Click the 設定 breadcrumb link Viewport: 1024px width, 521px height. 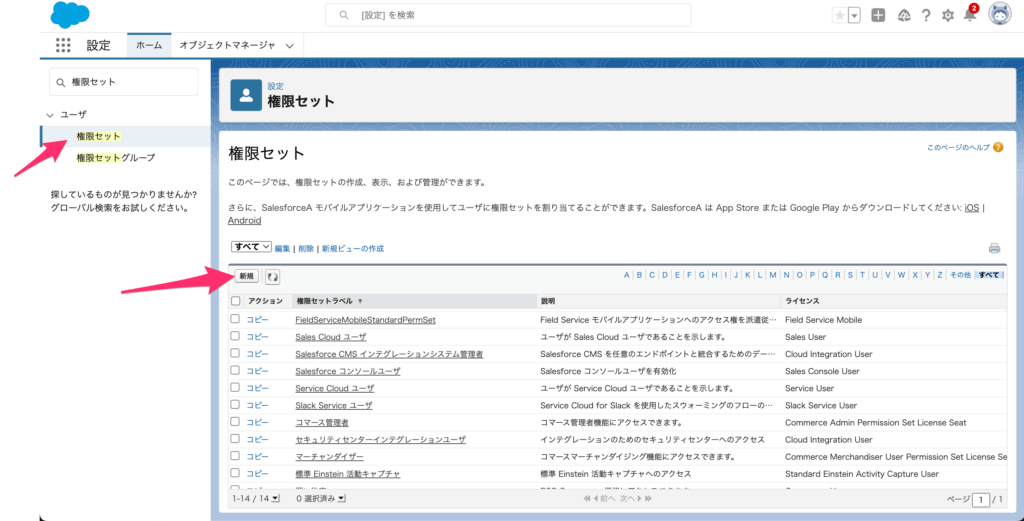click(276, 86)
